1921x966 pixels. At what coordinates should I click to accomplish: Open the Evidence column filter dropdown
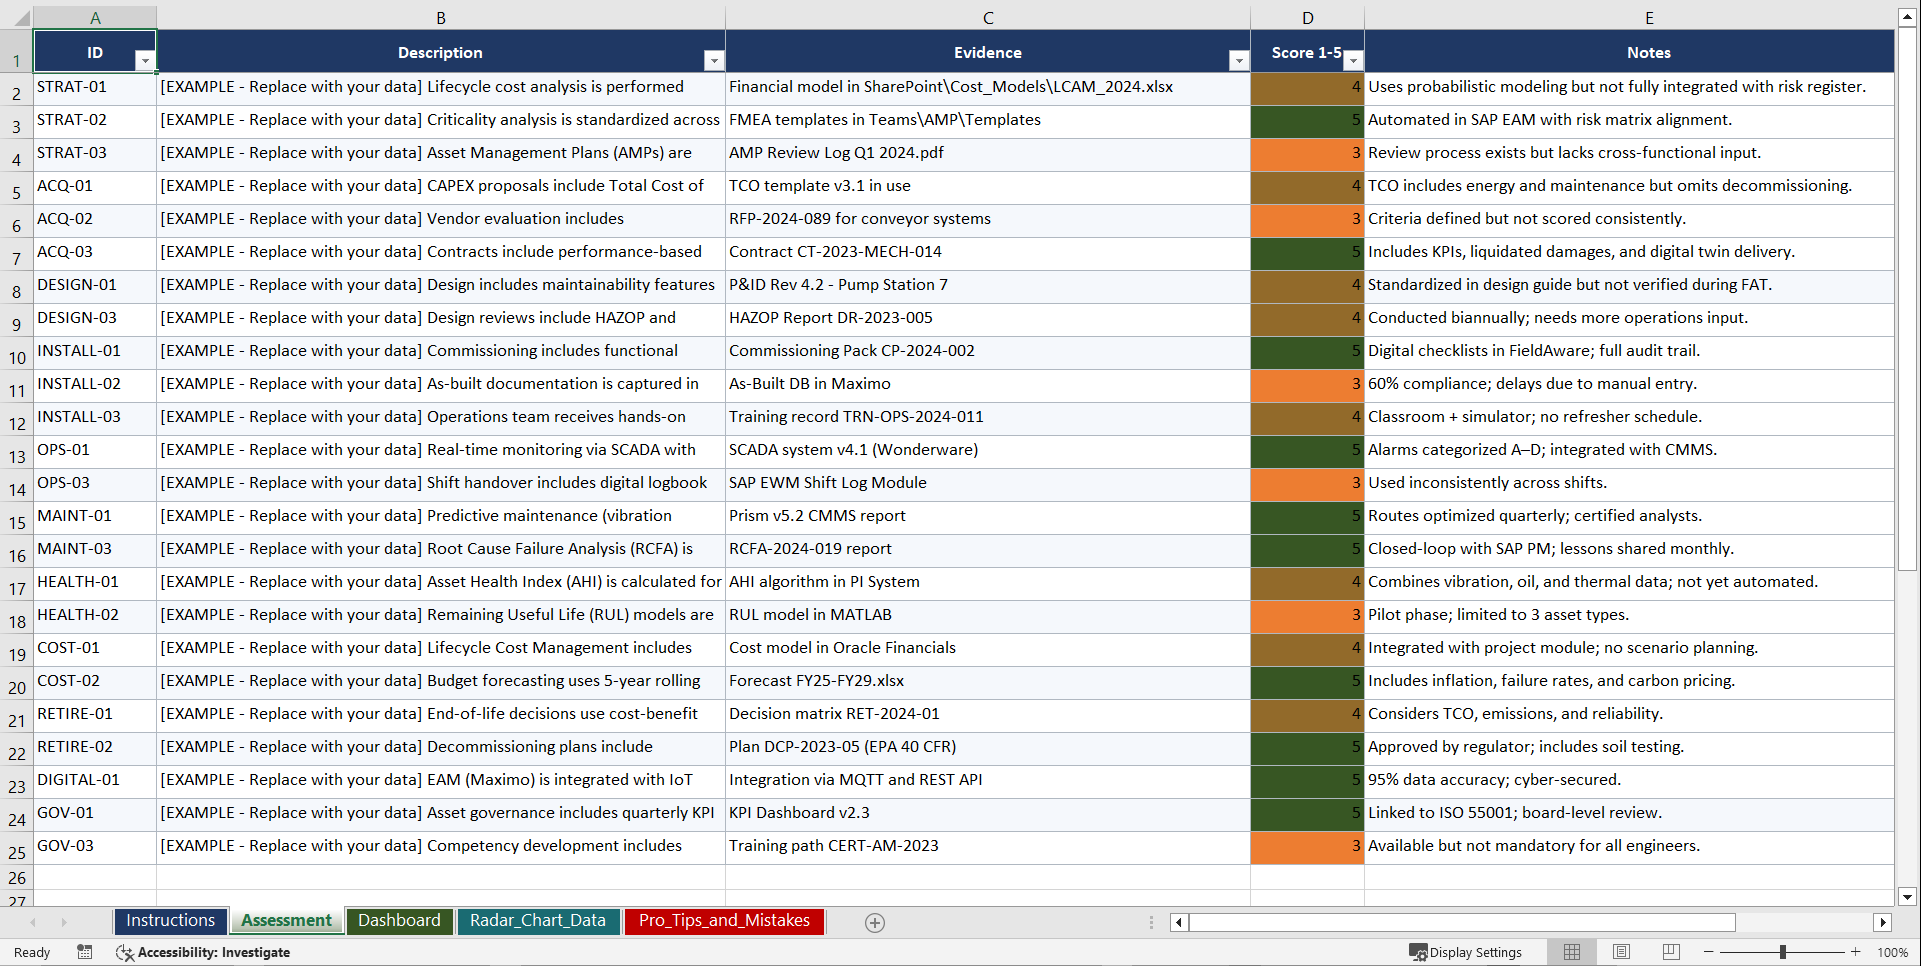(1238, 61)
